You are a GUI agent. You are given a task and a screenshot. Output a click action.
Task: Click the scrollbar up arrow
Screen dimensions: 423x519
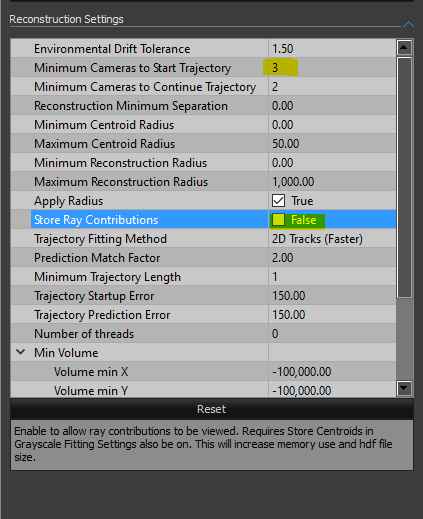[x=404, y=48]
